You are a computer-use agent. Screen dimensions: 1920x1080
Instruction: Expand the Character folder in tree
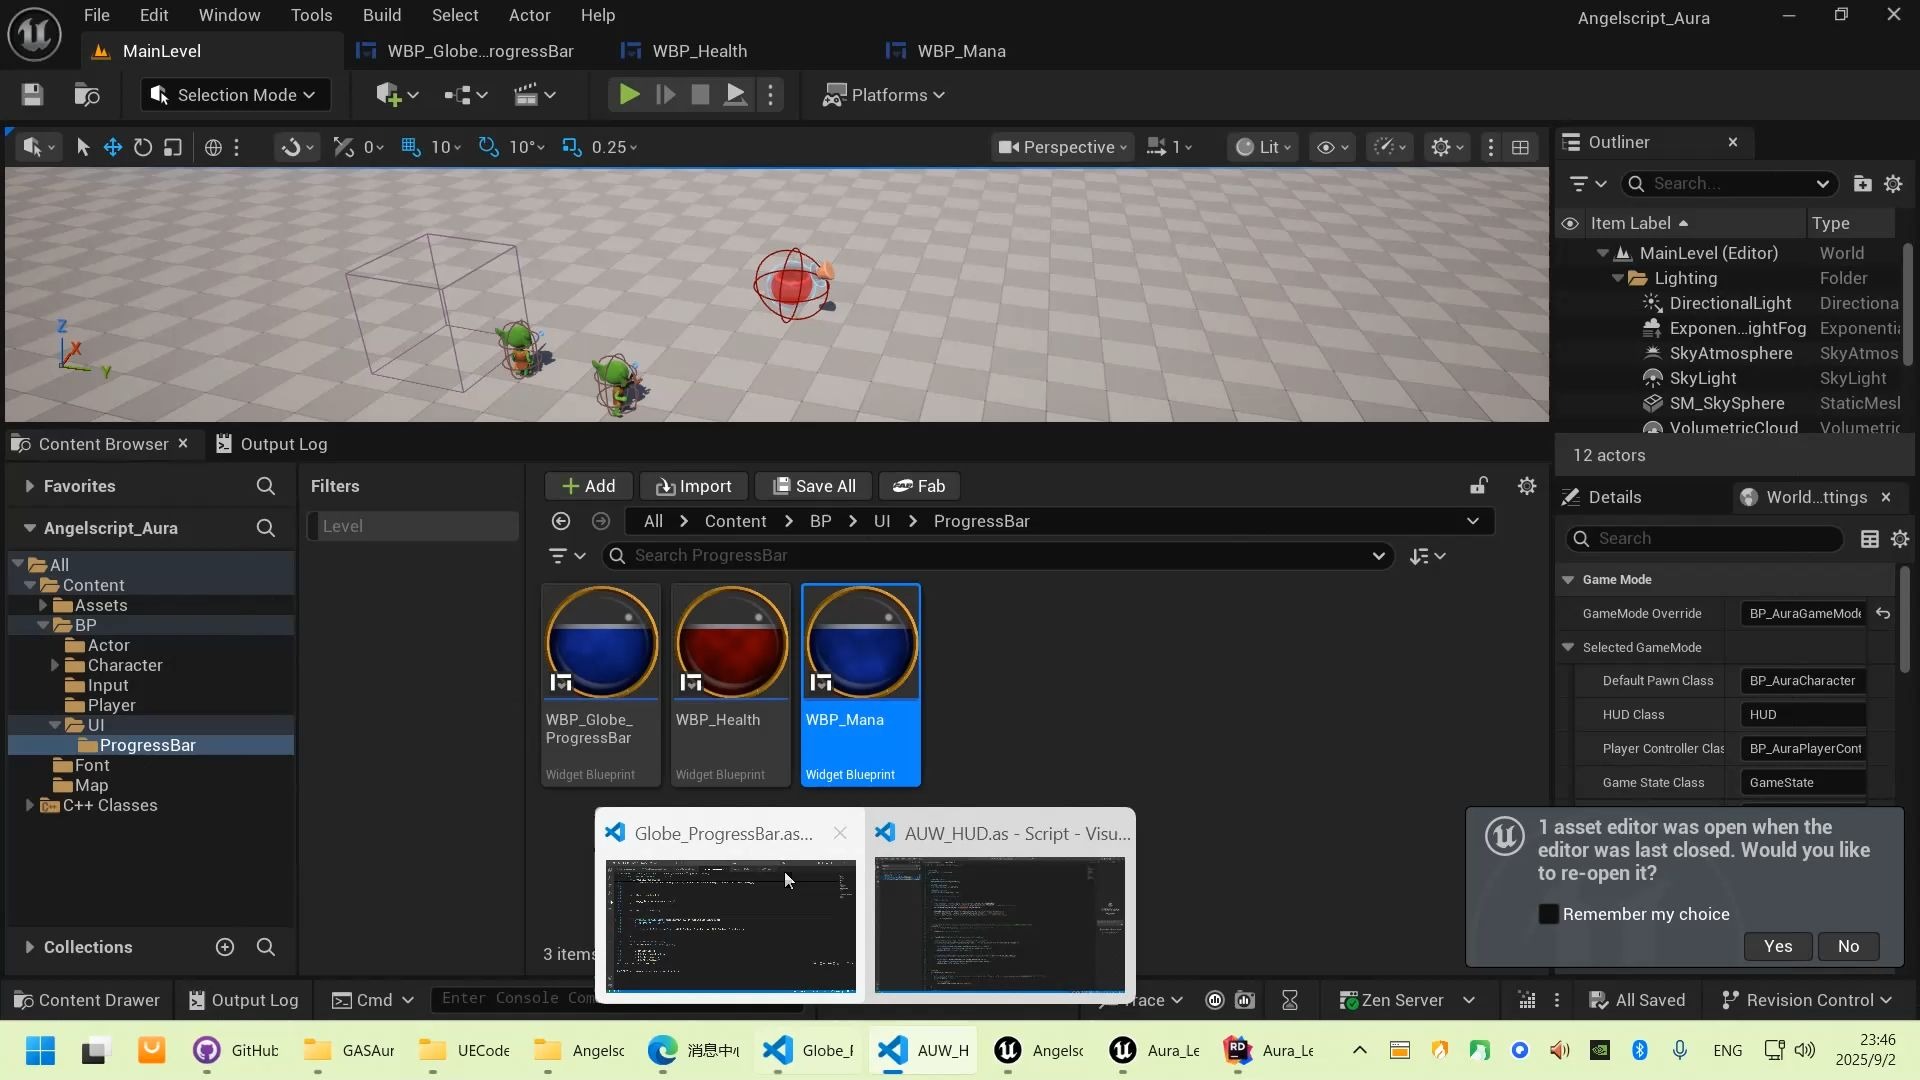click(55, 665)
